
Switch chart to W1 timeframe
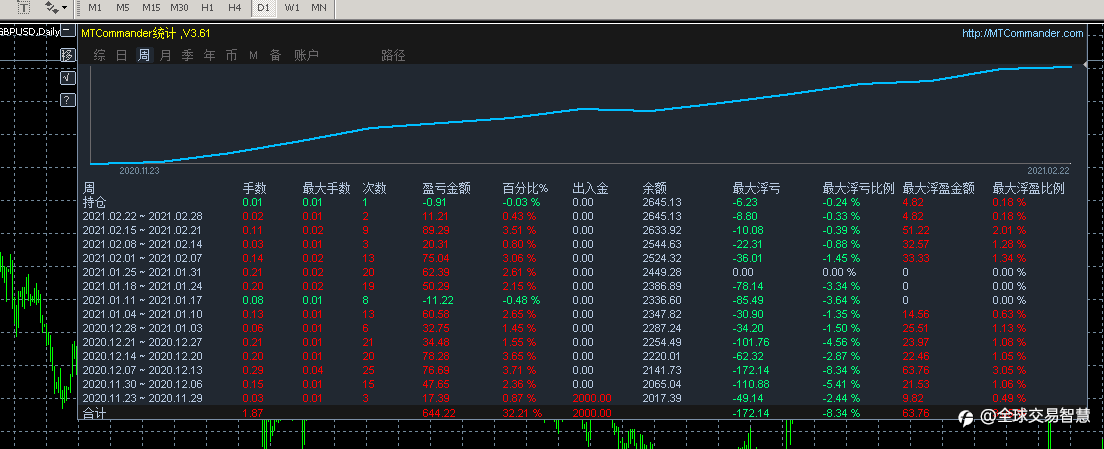tap(292, 8)
